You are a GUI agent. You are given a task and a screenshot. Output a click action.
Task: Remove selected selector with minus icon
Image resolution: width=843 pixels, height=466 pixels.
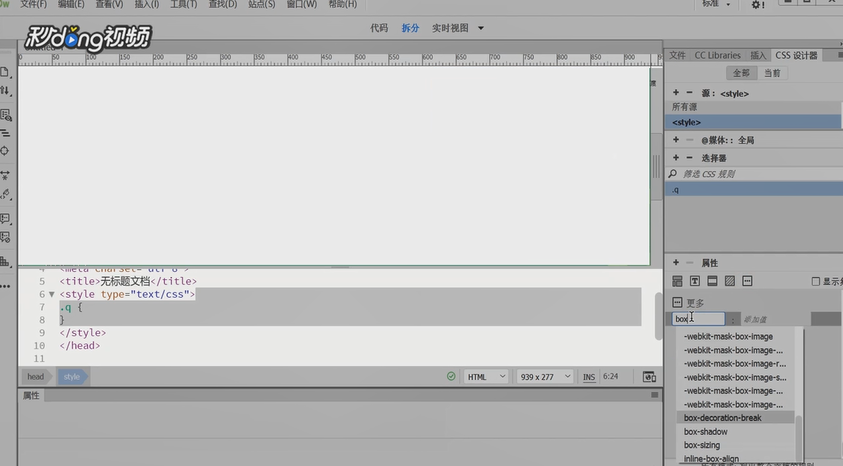pos(689,157)
